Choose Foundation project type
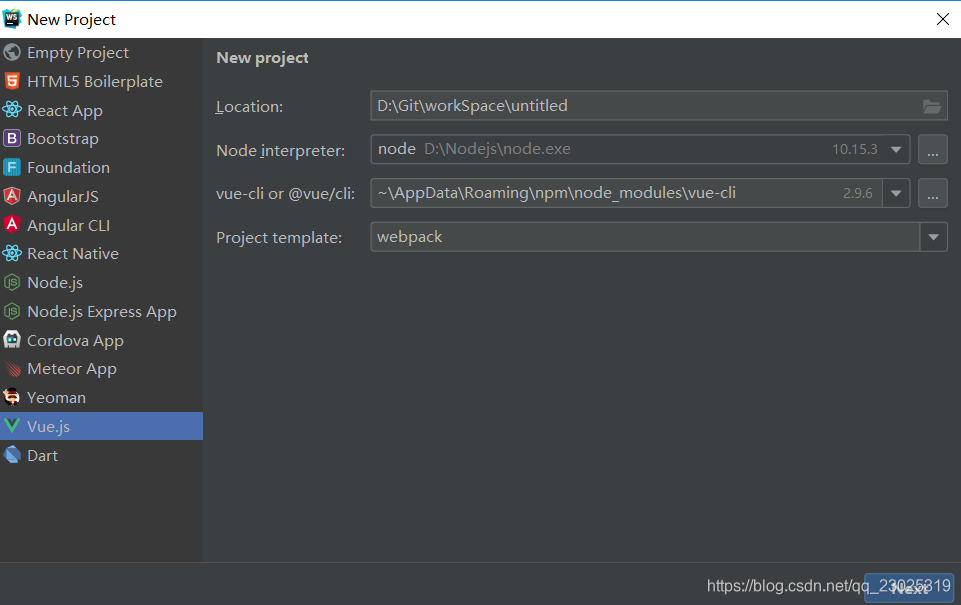Viewport: 961px width, 605px height. [x=101, y=167]
